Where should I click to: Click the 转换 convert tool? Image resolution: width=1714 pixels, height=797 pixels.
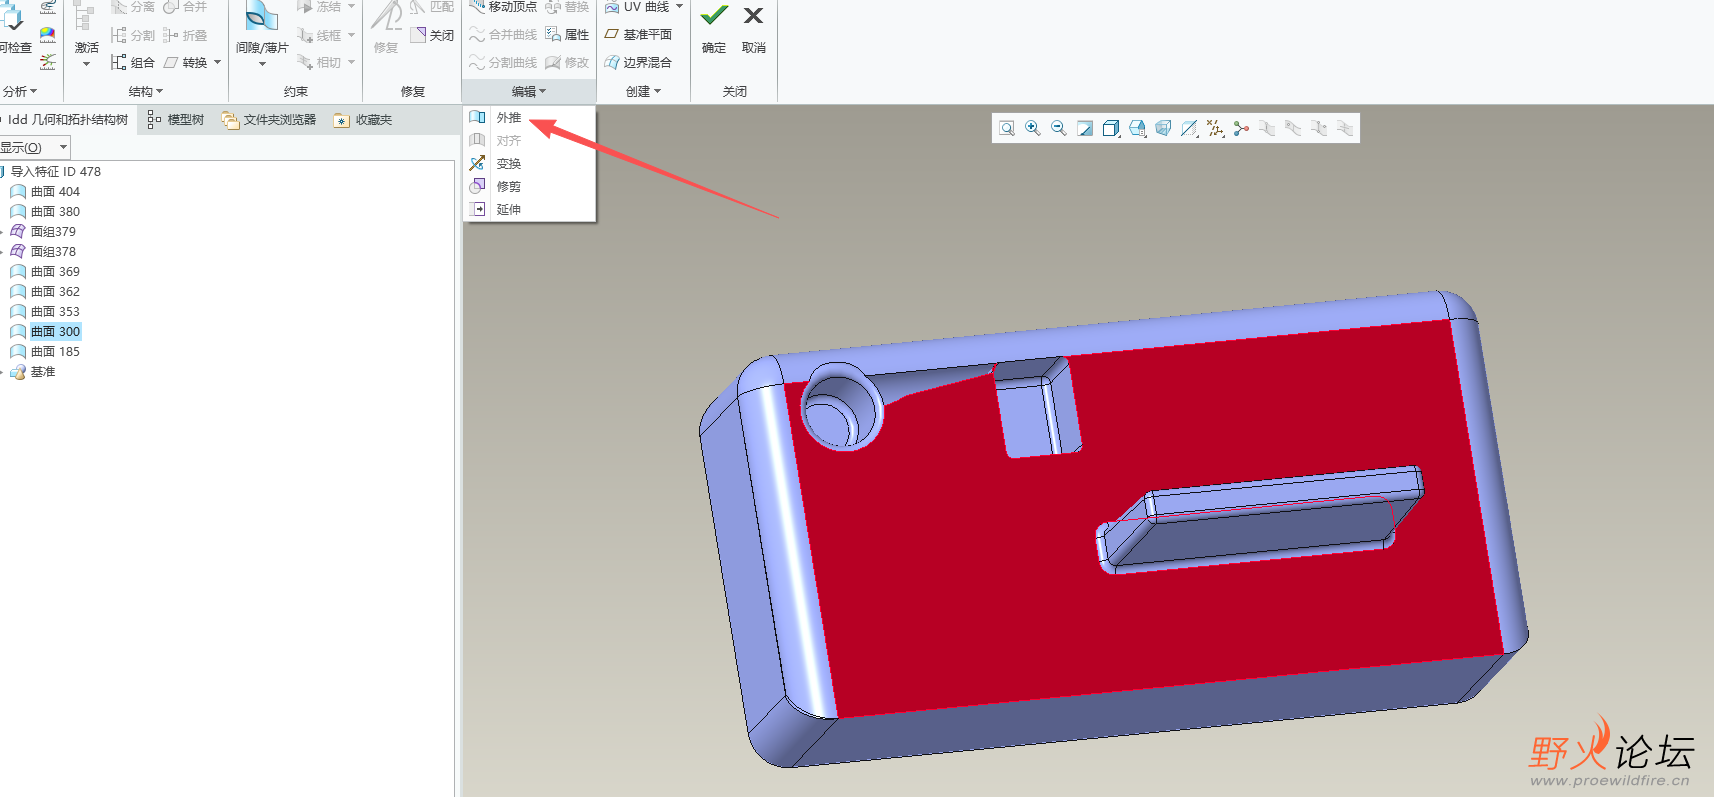[x=186, y=62]
